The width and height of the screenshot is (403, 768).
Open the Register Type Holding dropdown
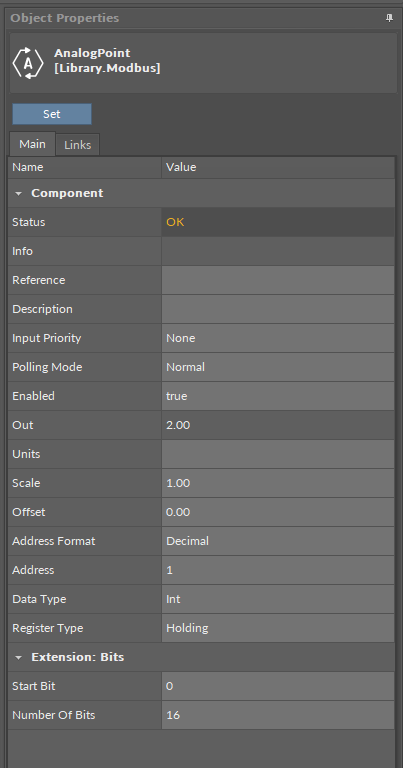pos(278,628)
